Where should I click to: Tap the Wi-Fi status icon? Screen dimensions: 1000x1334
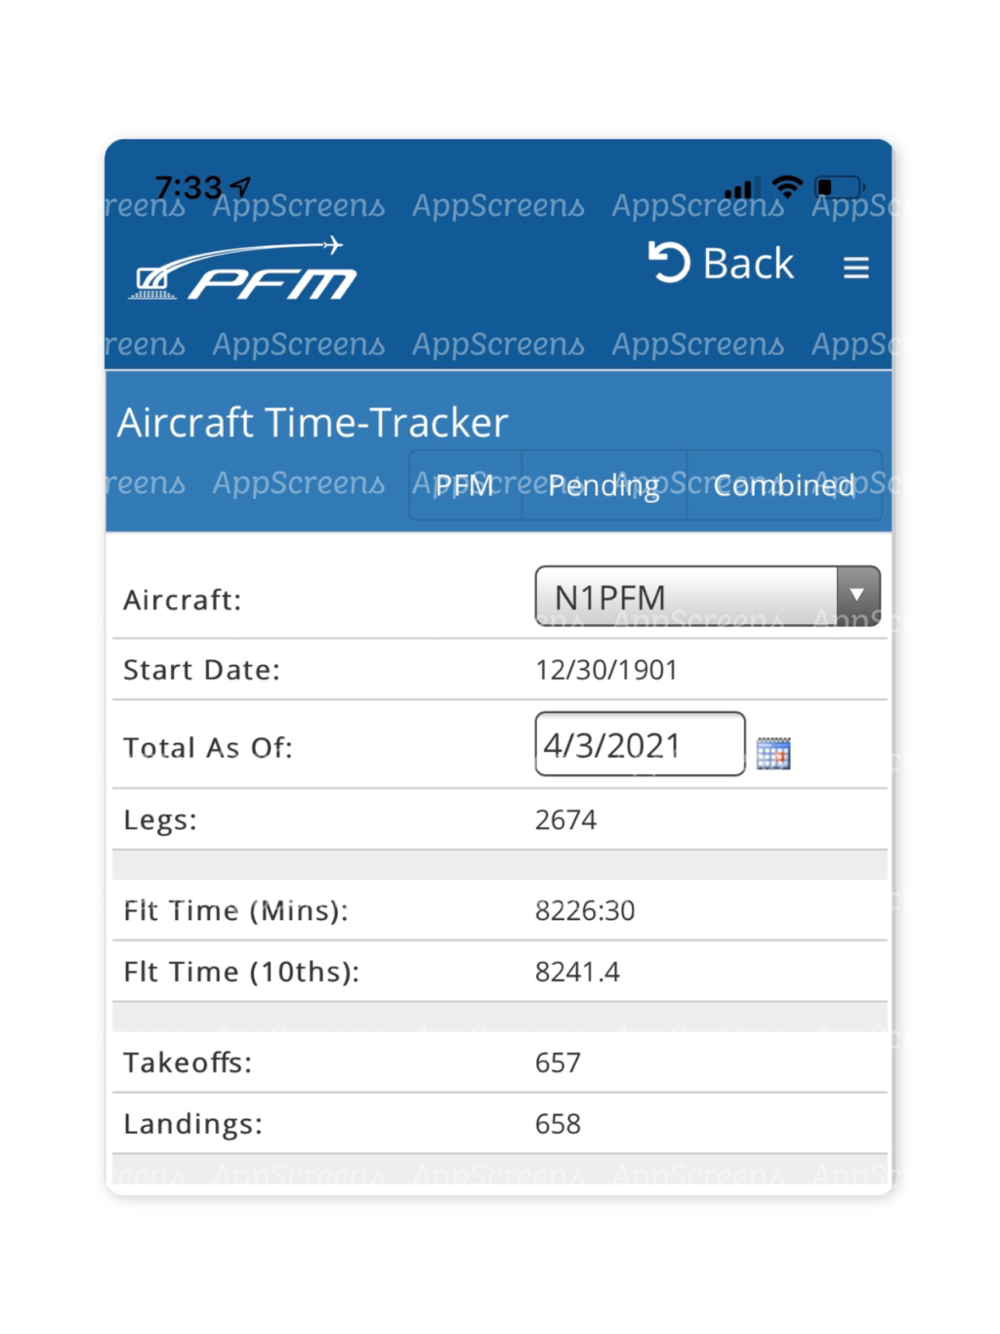(788, 186)
